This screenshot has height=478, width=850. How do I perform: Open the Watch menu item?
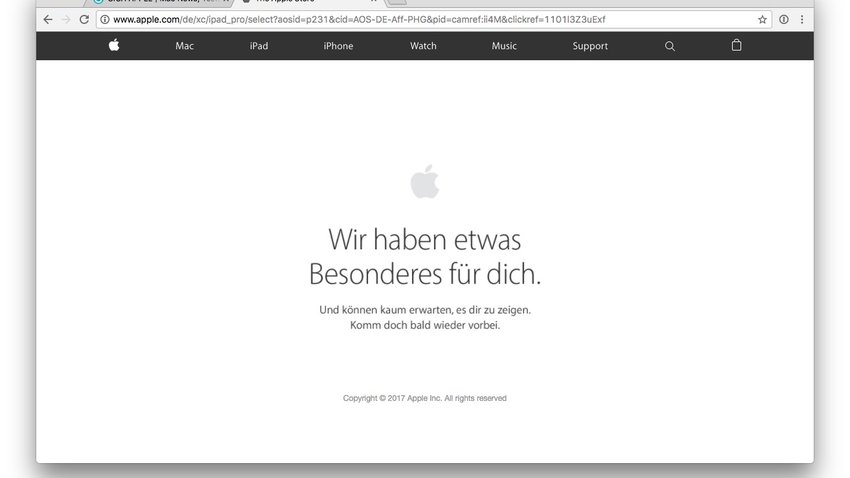(423, 46)
